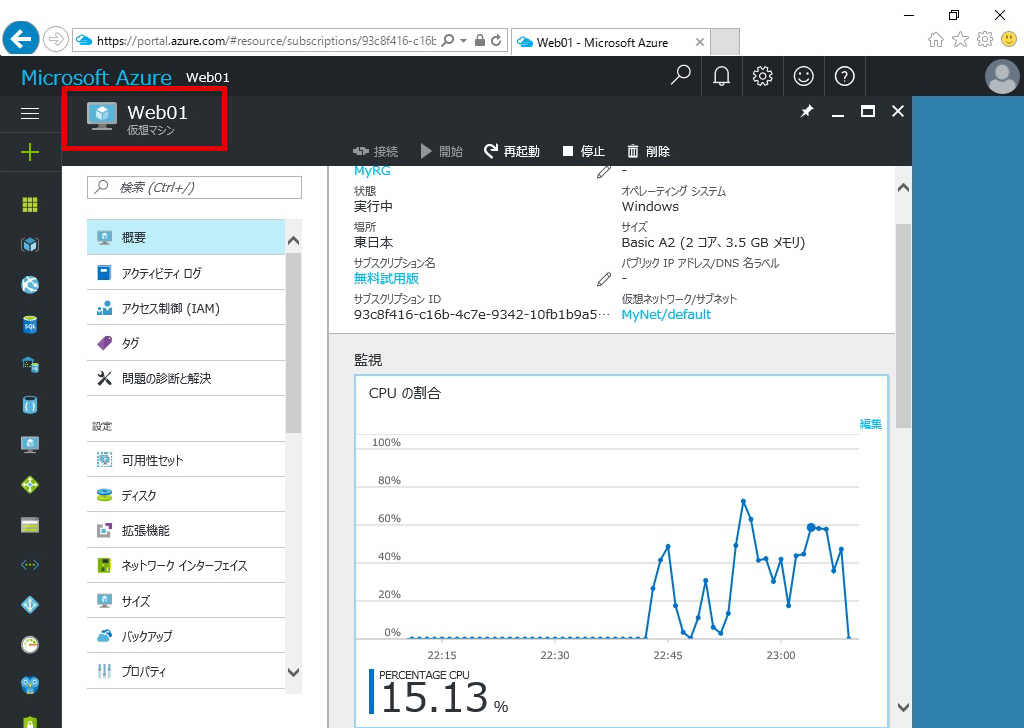Viewport: 1024px width, 728px height.
Task: Open Monitor gauge icon in sidebar
Action: 30,644
